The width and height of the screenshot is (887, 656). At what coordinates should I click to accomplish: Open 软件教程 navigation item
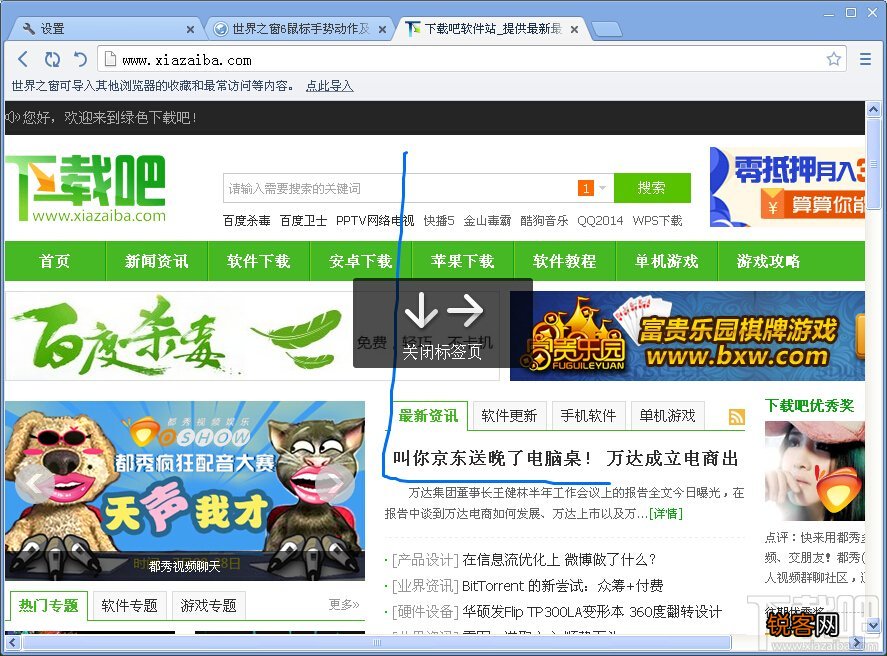(x=565, y=261)
